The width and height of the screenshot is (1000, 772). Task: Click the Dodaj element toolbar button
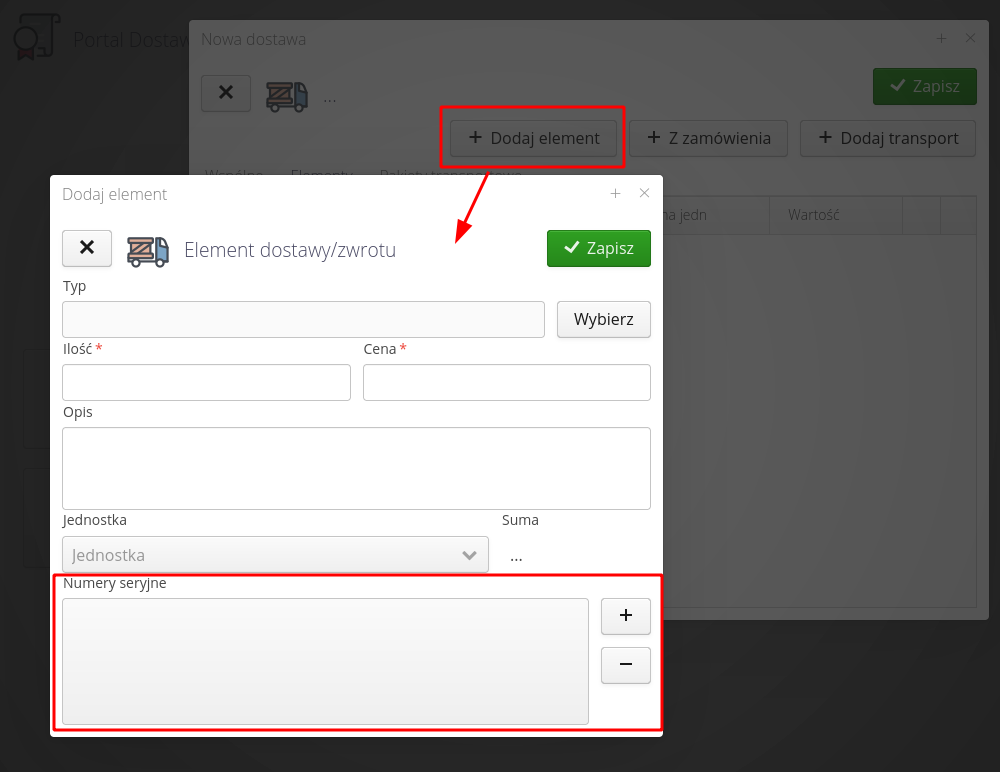(x=533, y=138)
